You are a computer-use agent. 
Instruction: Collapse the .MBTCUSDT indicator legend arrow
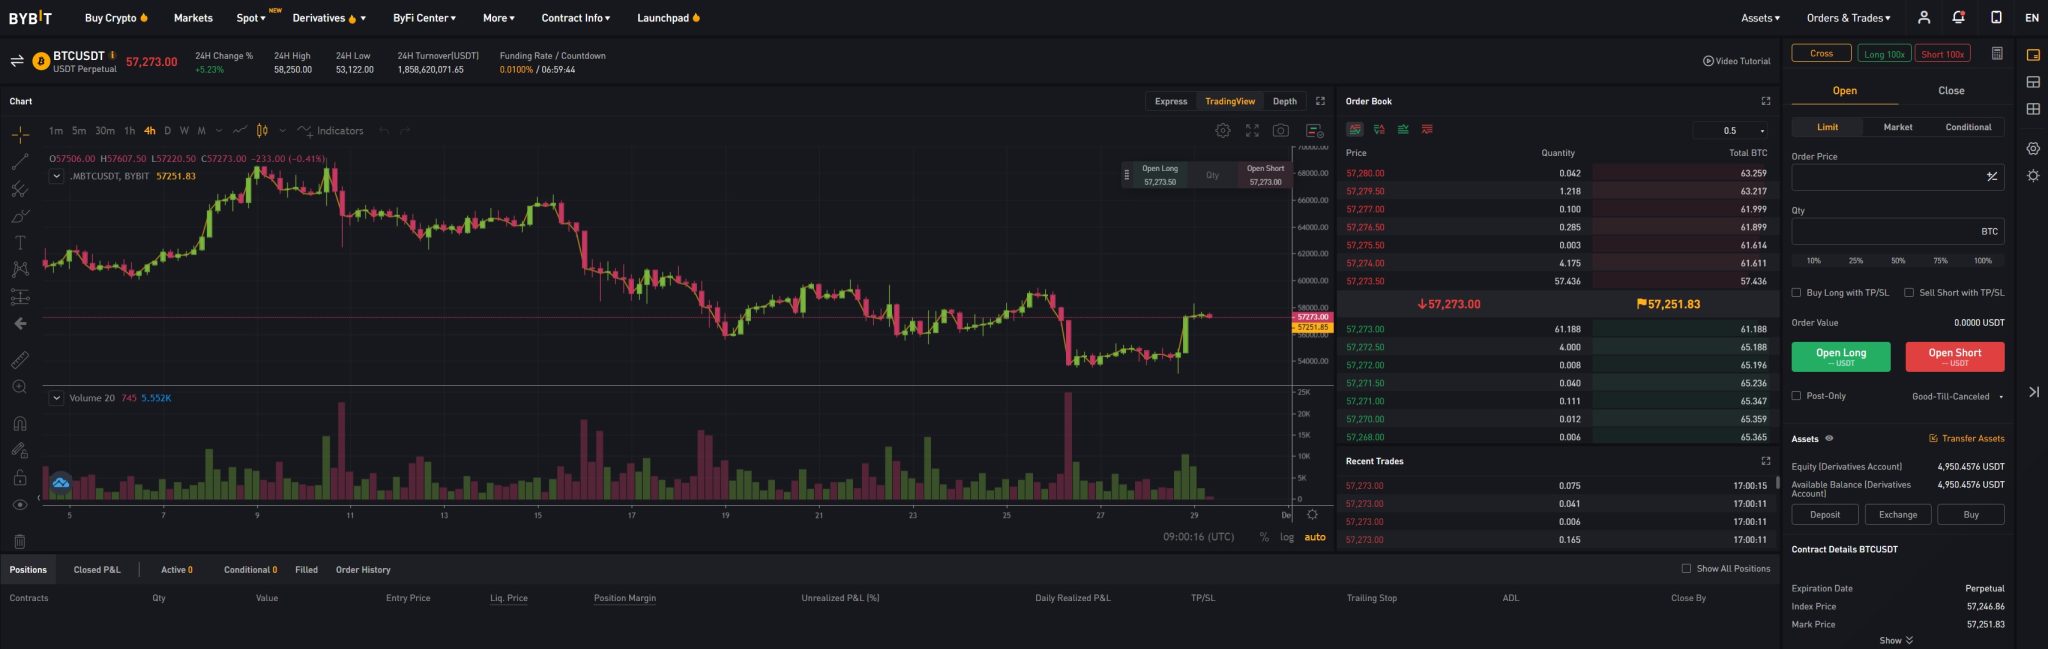(57, 176)
